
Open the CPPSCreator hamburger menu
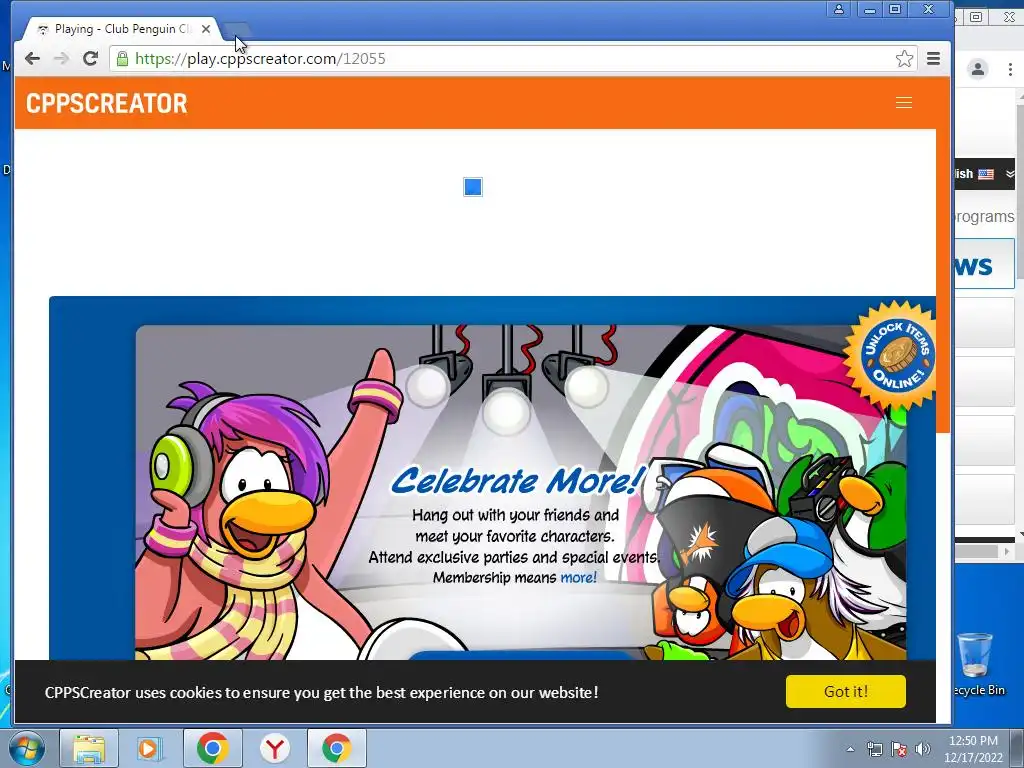(x=904, y=103)
